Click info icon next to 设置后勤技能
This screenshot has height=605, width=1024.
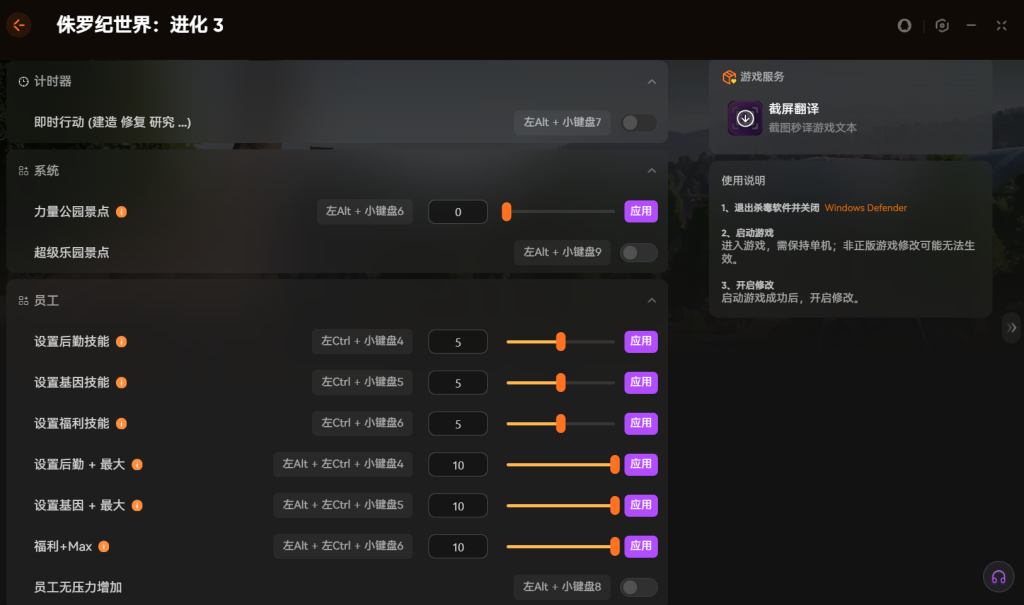click(x=122, y=342)
